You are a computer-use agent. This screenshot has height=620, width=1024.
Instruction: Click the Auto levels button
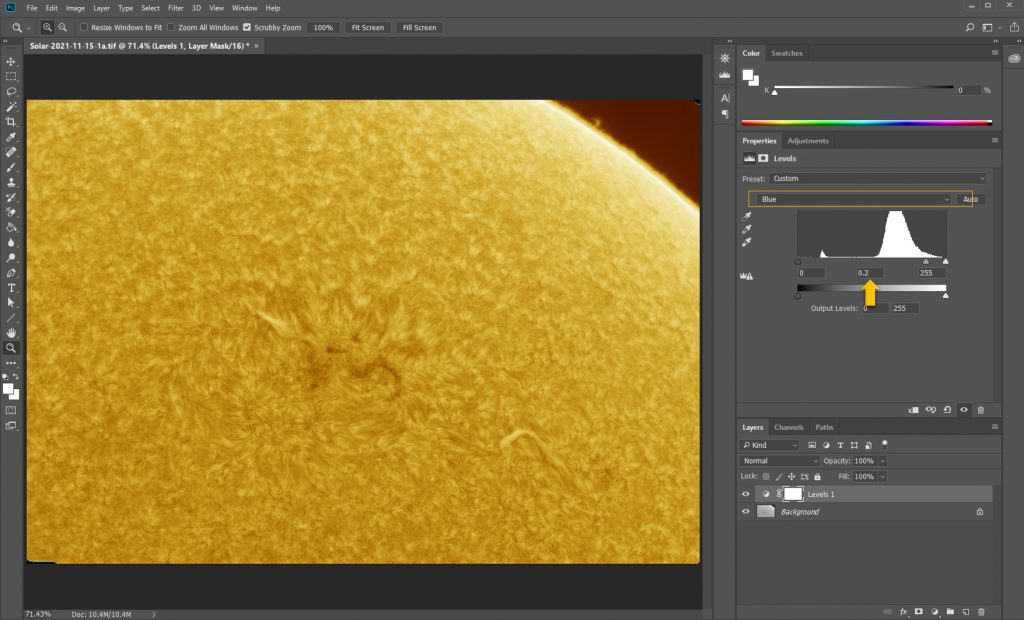(969, 199)
